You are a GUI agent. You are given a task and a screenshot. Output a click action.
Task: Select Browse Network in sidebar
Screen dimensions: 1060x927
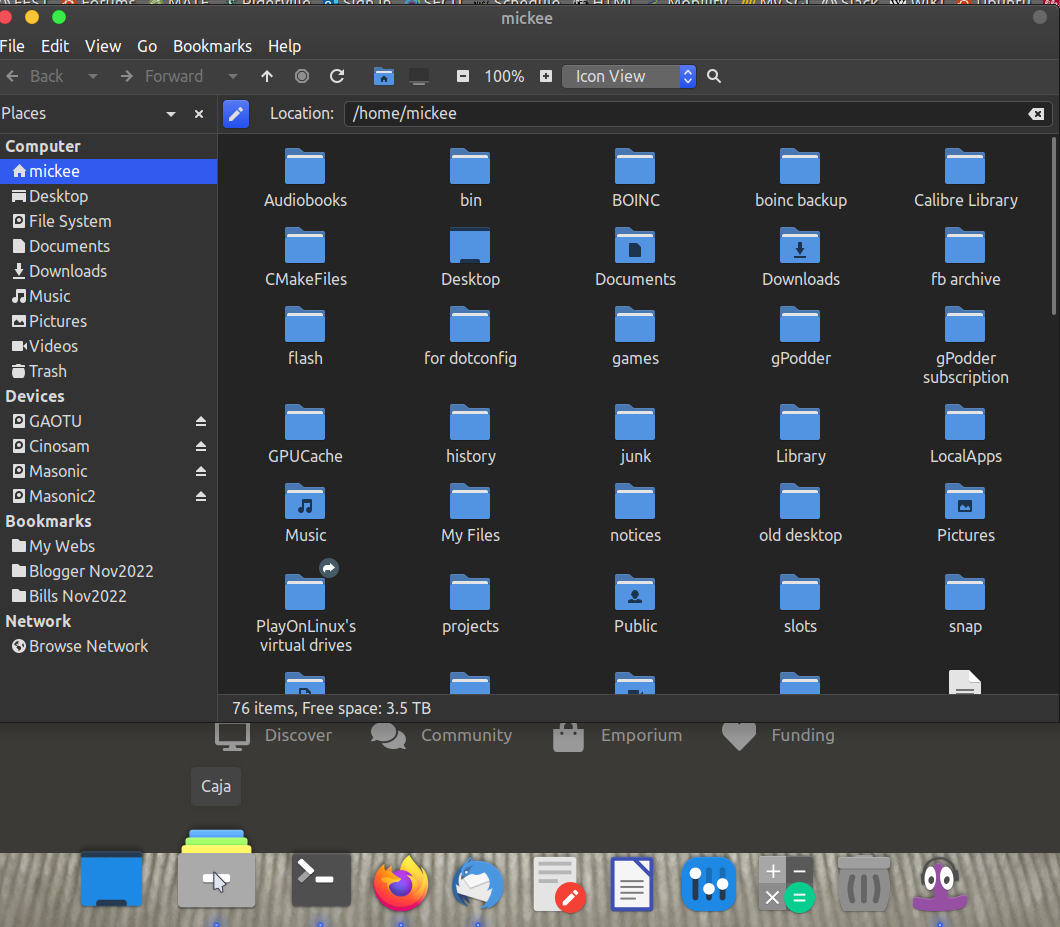point(108,646)
